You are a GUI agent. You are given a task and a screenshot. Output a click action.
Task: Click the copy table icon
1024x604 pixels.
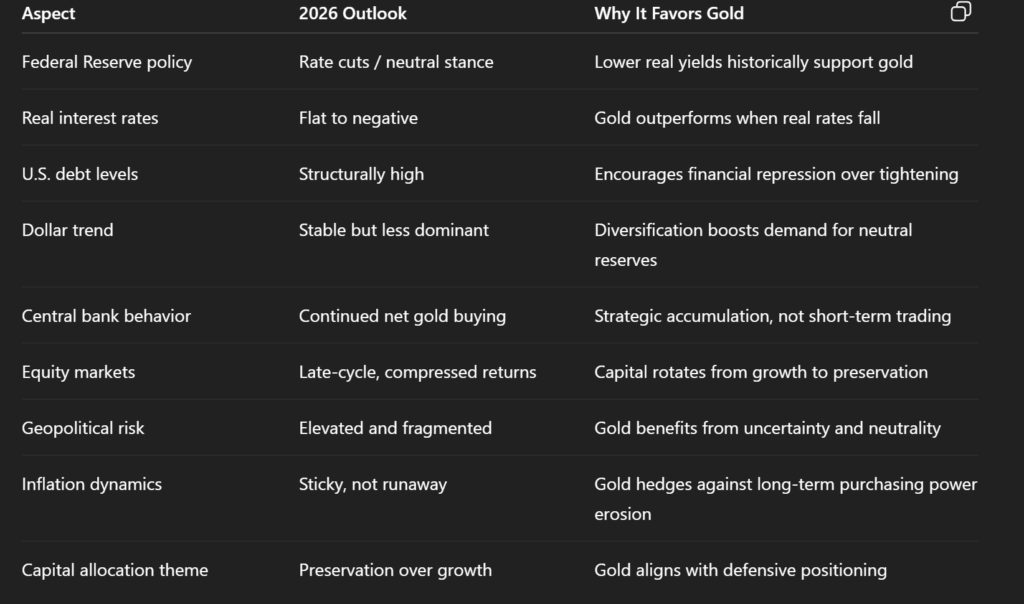coord(960,12)
